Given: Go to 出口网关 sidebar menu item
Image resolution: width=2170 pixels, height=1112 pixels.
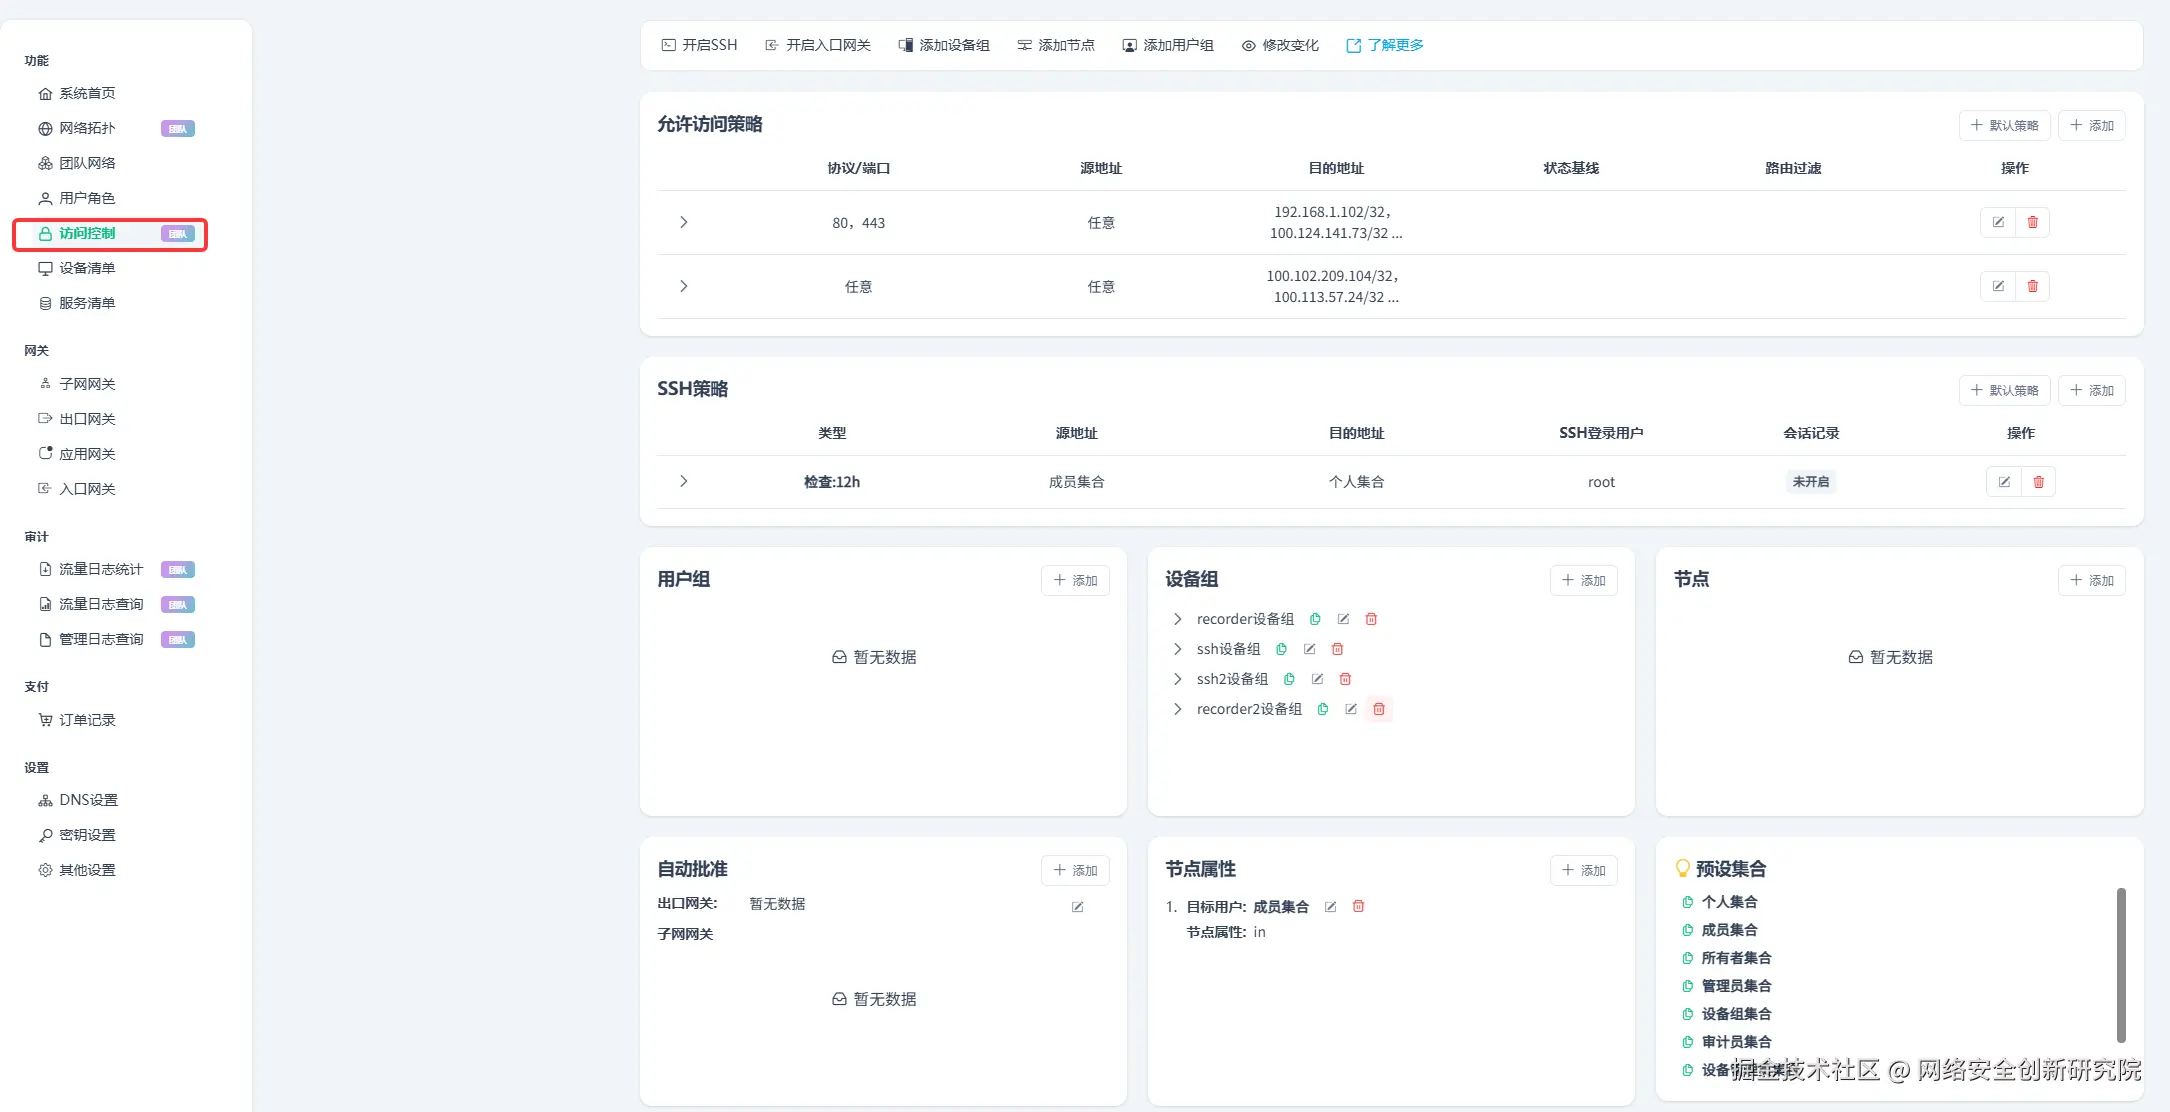Looking at the screenshot, I should click(87, 419).
